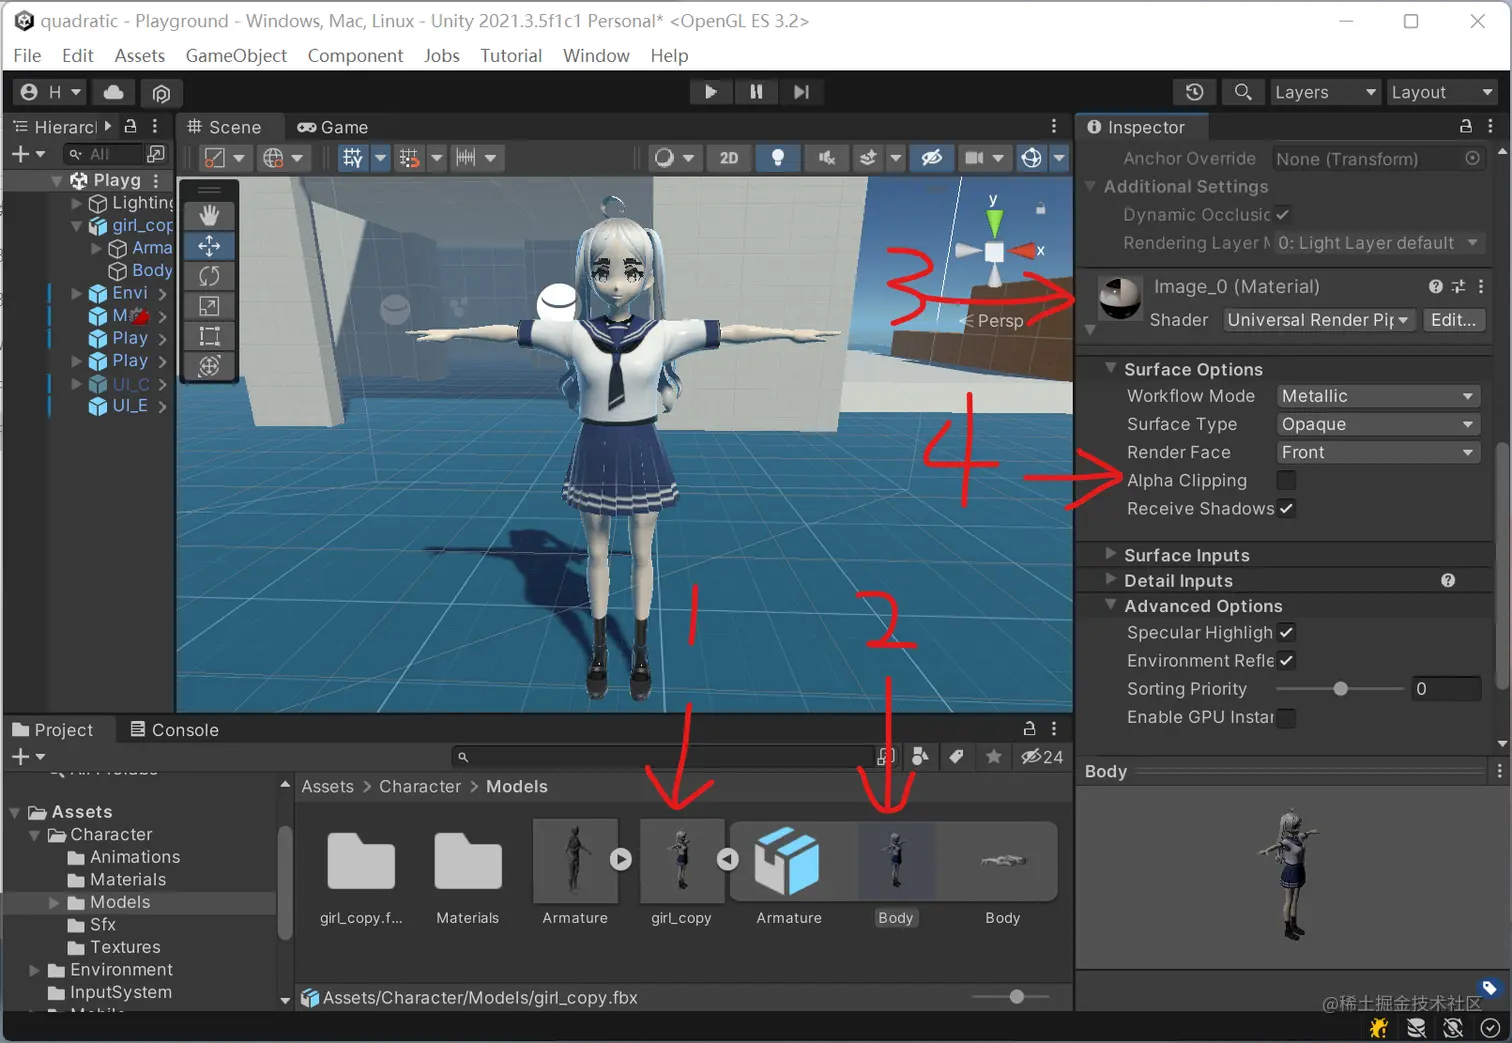
Task: Open the Workflow Mode Metallic dropdown
Action: coord(1377,396)
